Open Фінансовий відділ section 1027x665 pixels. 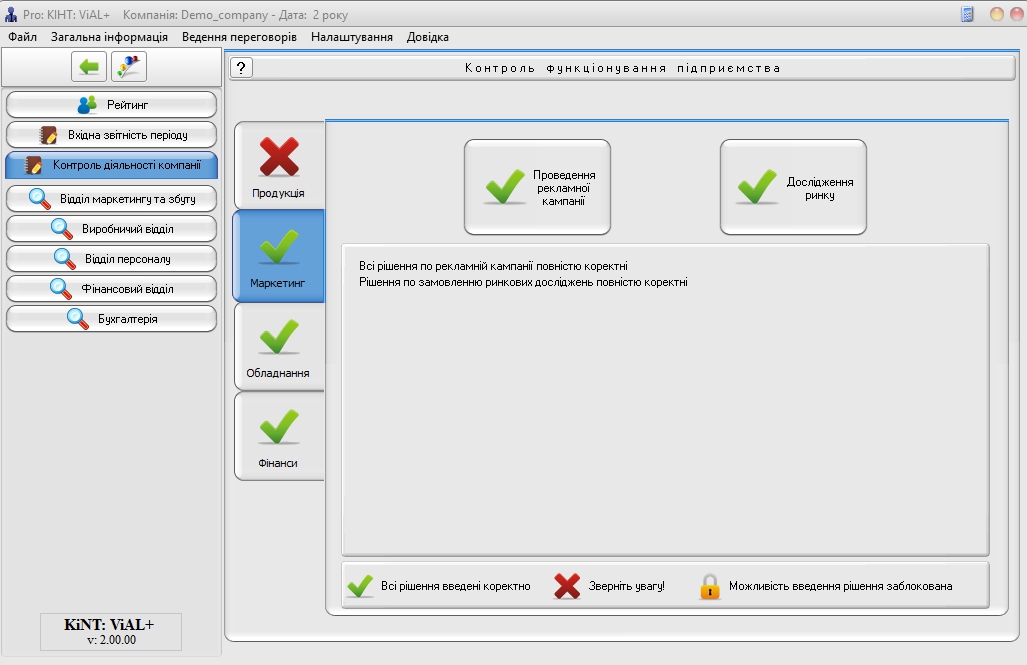(111, 289)
